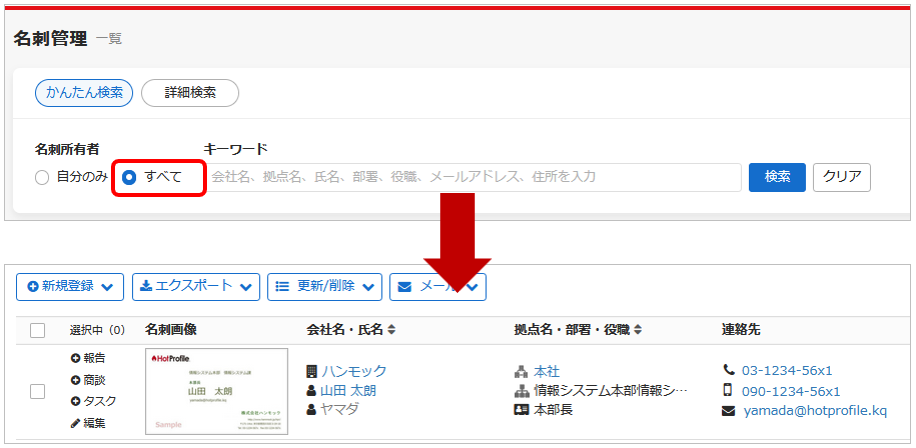Expand the エクスポート dropdown menu
This screenshot has width=916, height=448.
pos(196,286)
